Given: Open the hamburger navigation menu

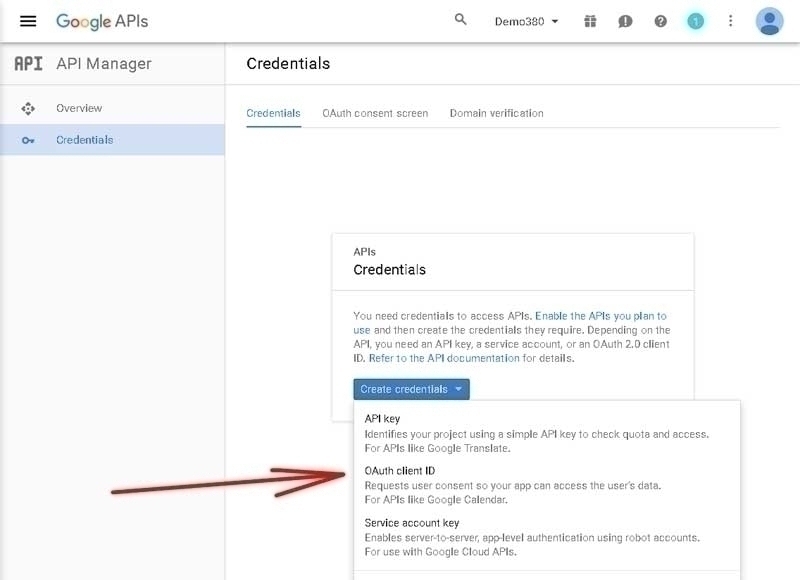Looking at the screenshot, I should (x=28, y=21).
